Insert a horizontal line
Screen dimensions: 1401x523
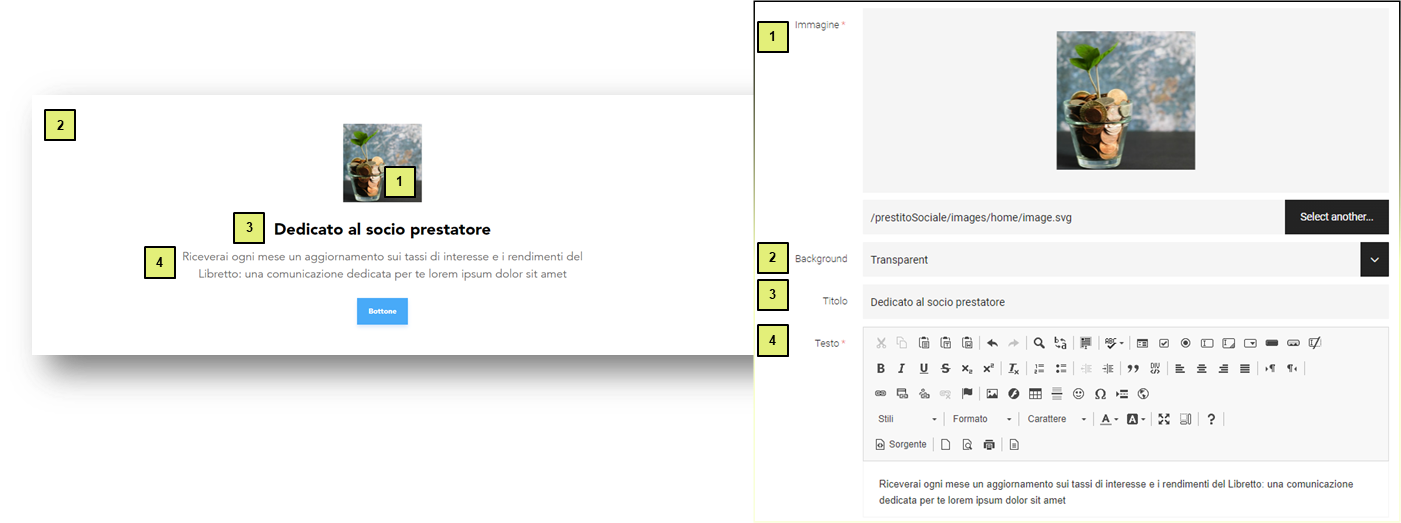click(1057, 393)
